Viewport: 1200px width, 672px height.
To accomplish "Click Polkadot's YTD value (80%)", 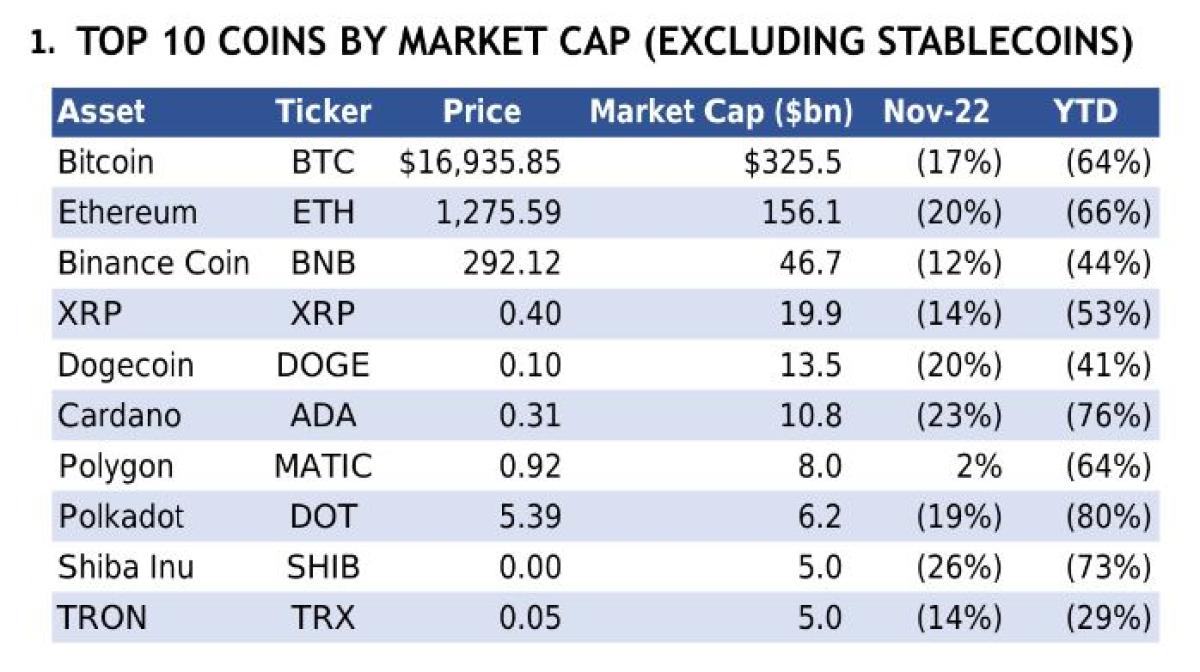I will tap(1107, 517).
